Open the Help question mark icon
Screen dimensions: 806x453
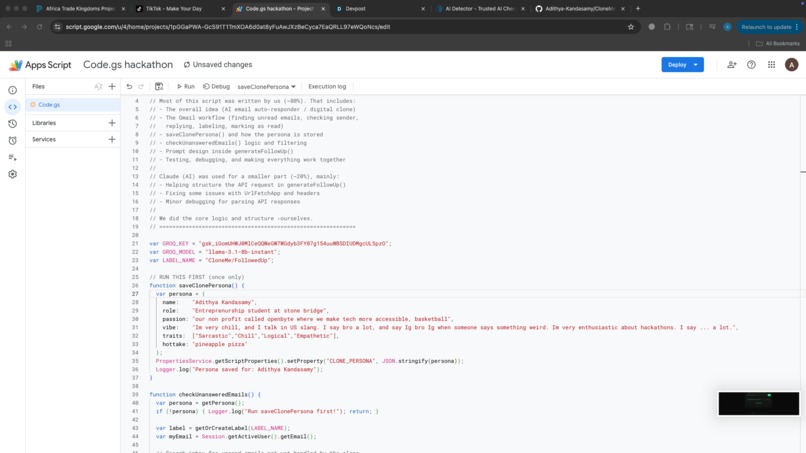point(752,65)
